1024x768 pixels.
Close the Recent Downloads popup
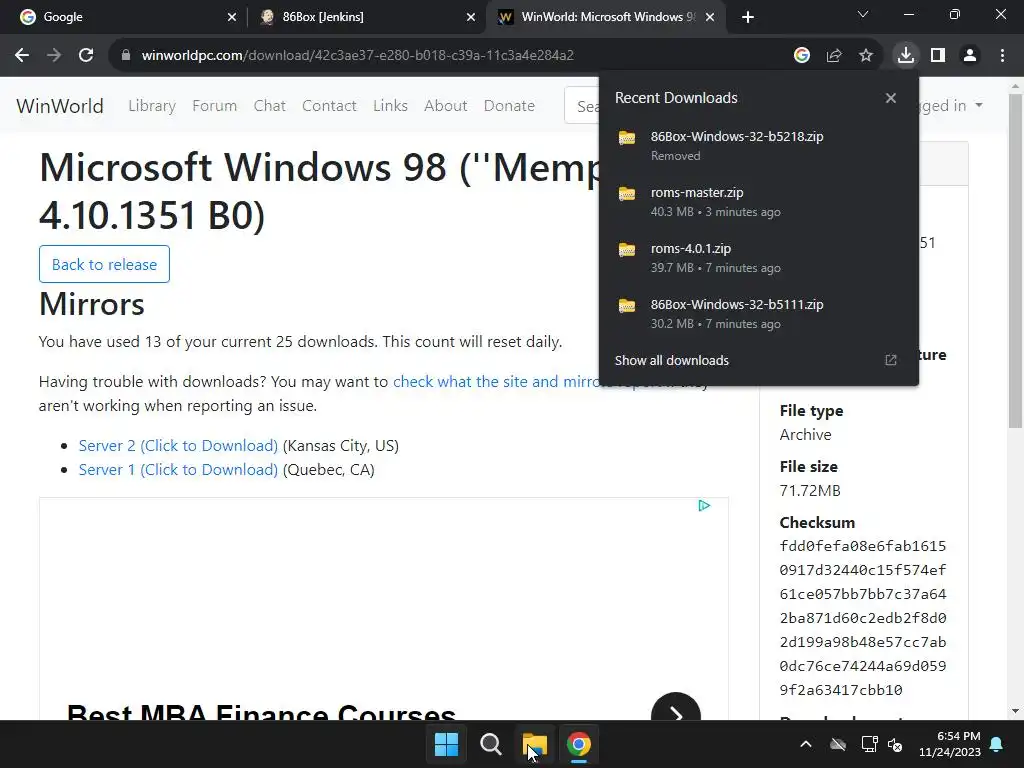click(x=891, y=98)
